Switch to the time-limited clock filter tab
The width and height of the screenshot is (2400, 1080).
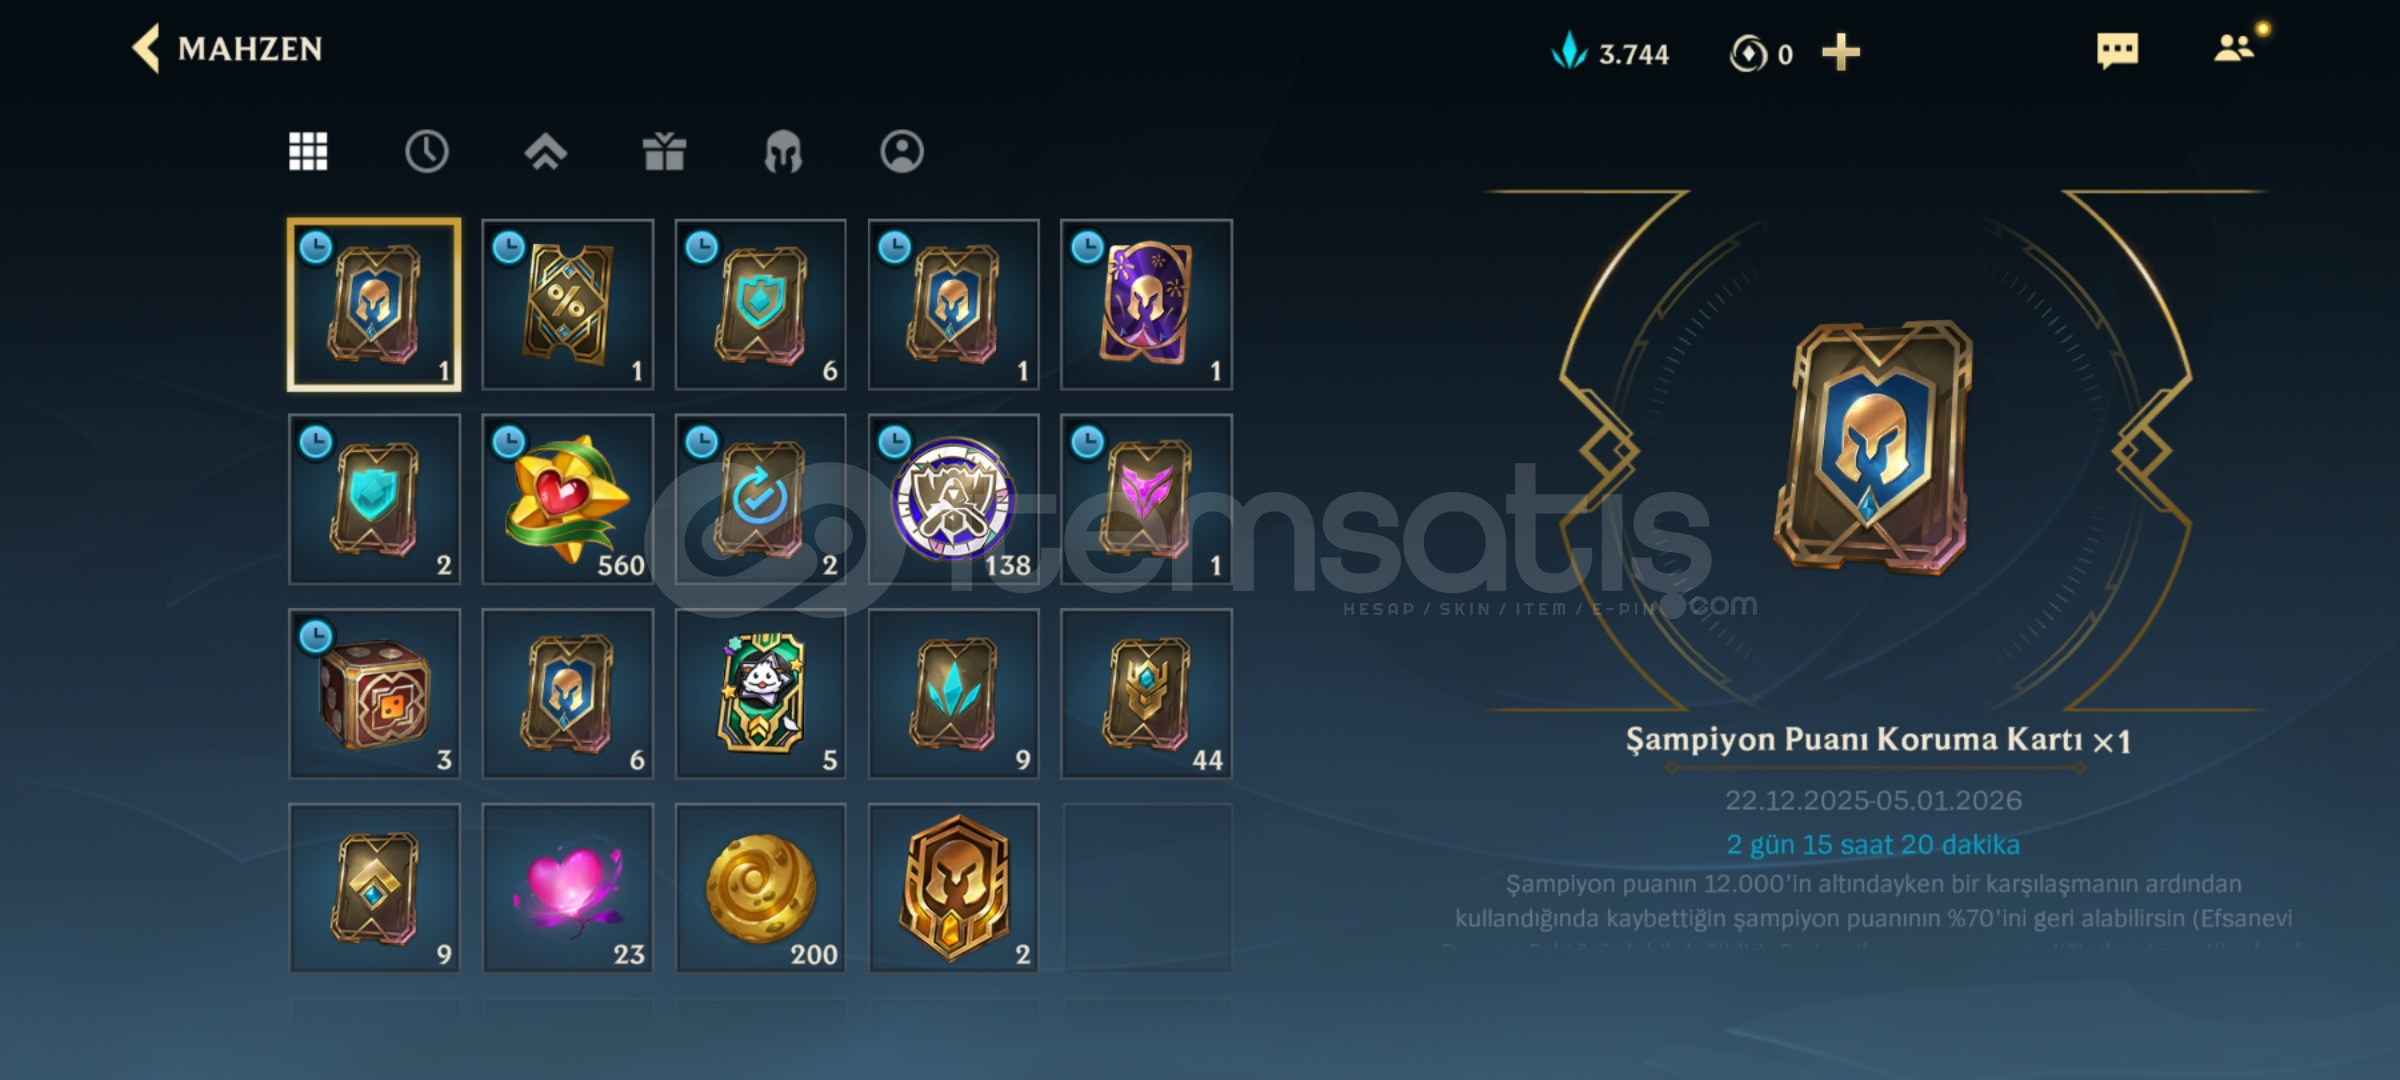427,152
